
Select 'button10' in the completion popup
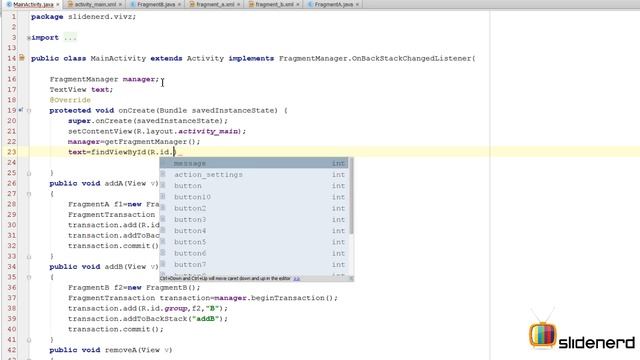point(254,197)
